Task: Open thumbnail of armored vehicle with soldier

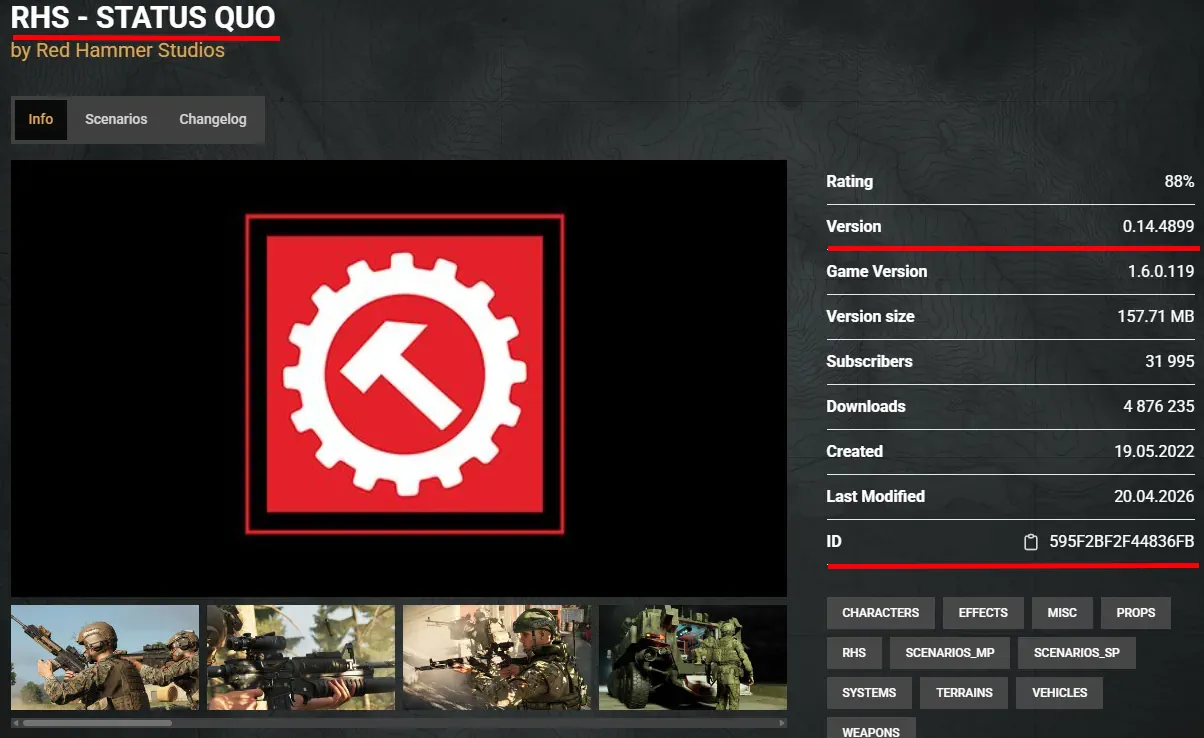Action: [x=693, y=657]
